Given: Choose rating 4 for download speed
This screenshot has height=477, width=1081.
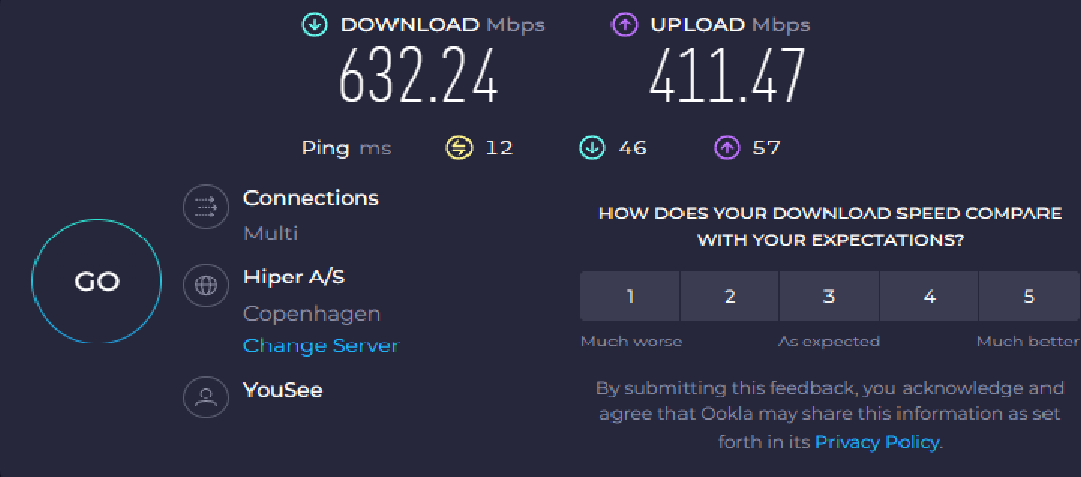Looking at the screenshot, I should coord(929,296).
